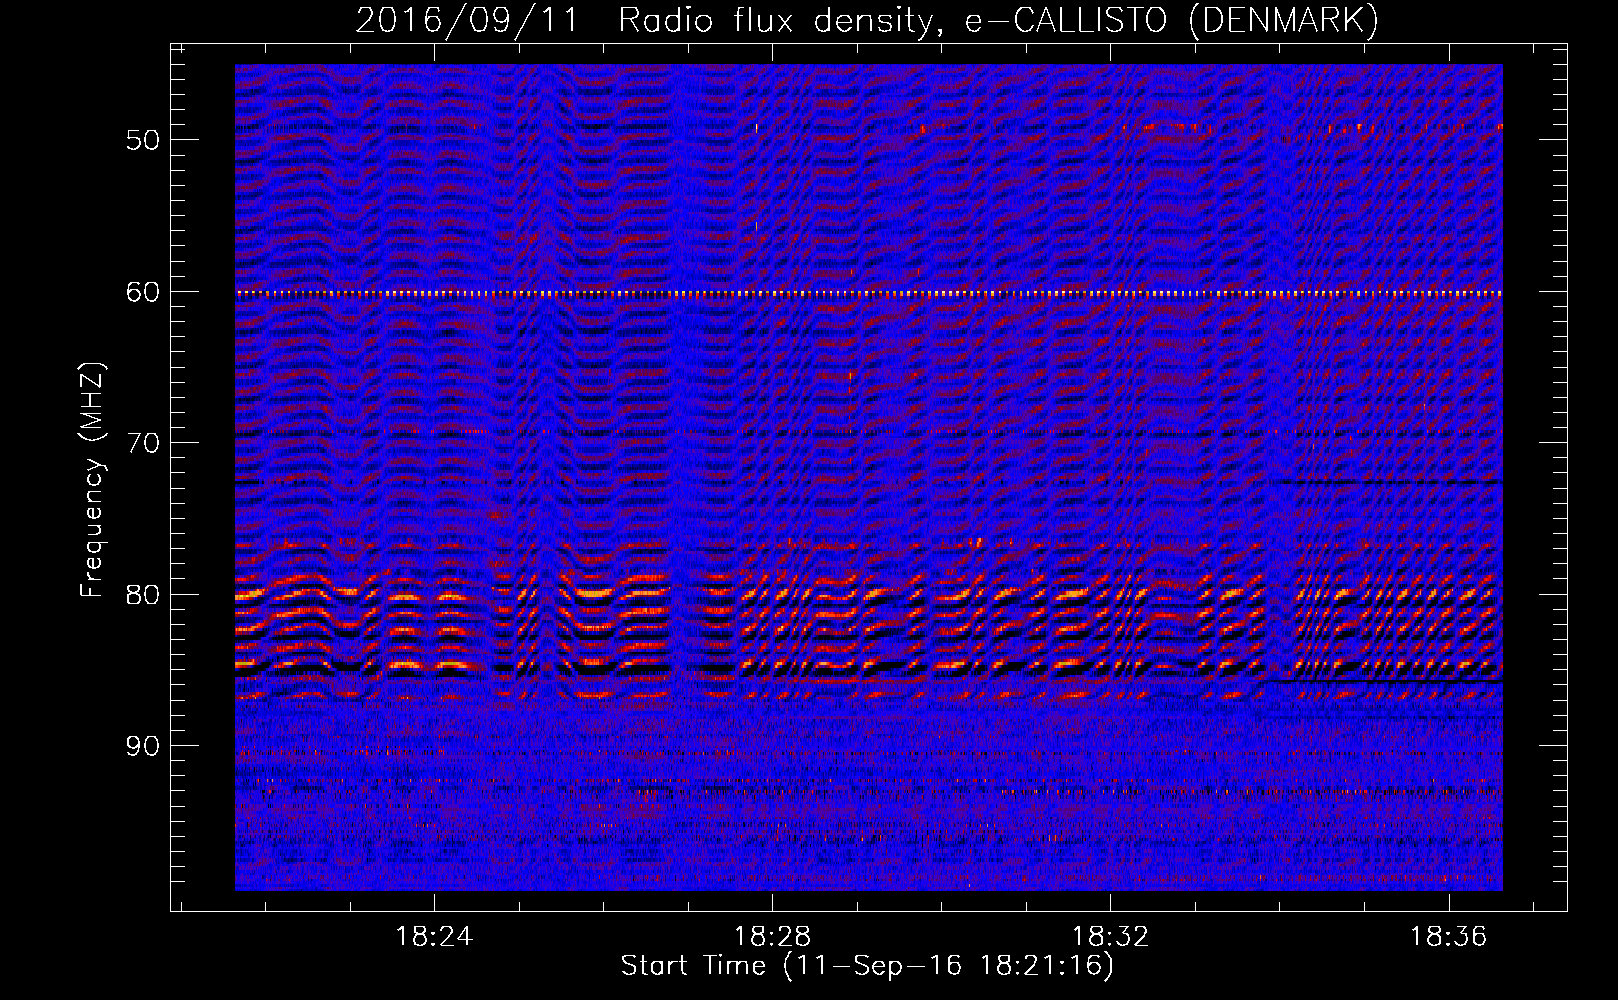Click the 70 frequency tick label

(143, 443)
